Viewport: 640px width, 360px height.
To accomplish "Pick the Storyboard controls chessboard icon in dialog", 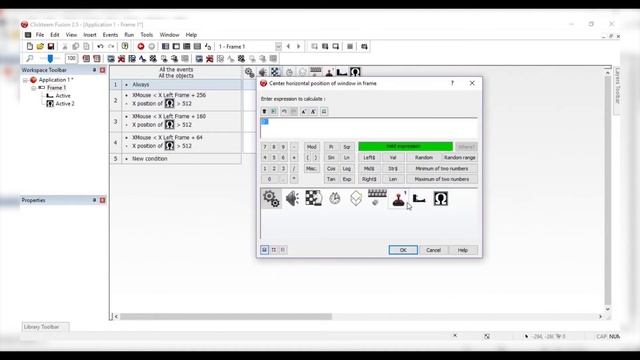I will pyautogui.click(x=313, y=198).
